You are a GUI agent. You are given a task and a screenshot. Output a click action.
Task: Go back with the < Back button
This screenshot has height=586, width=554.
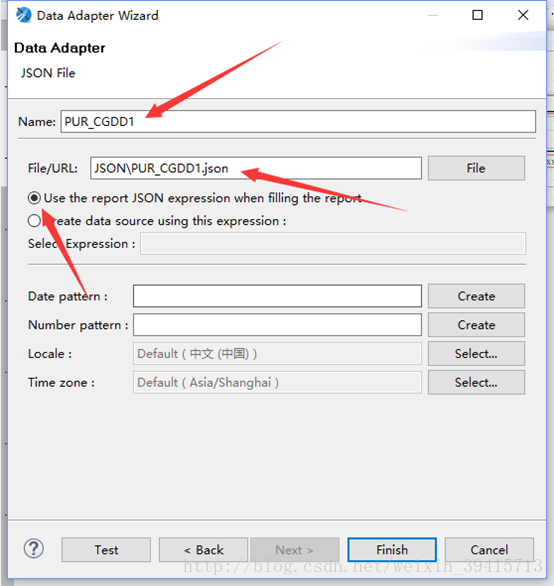tap(203, 550)
